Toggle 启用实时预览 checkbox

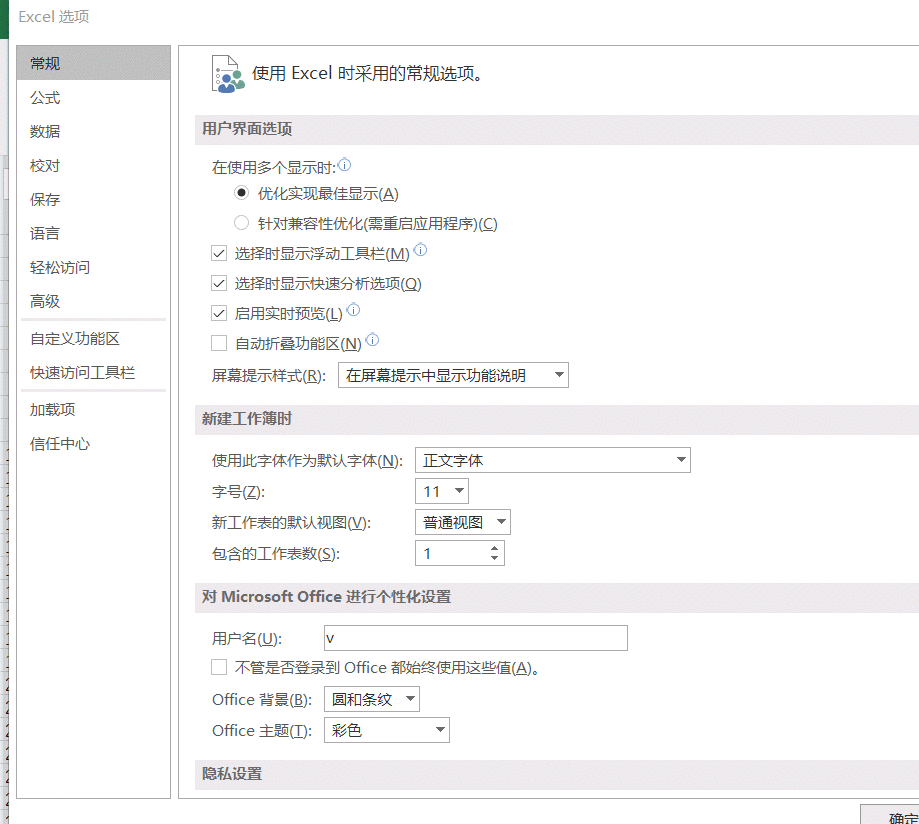(x=219, y=314)
